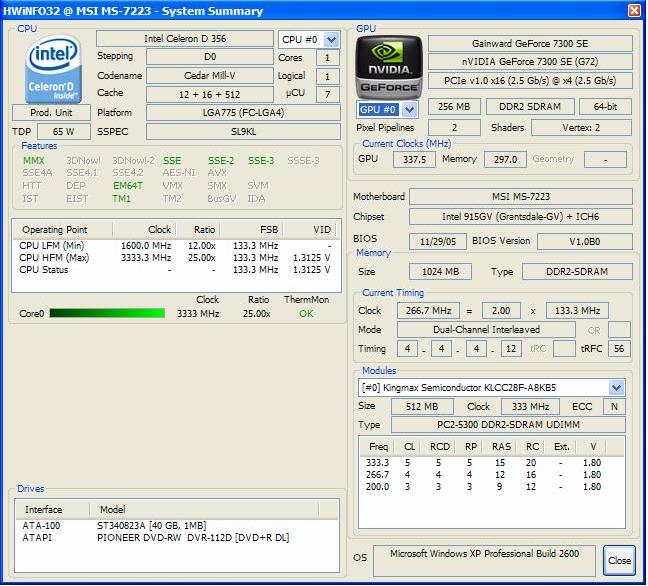Click the SL9KL SSPEC field
The image size is (648, 586).
(x=243, y=132)
